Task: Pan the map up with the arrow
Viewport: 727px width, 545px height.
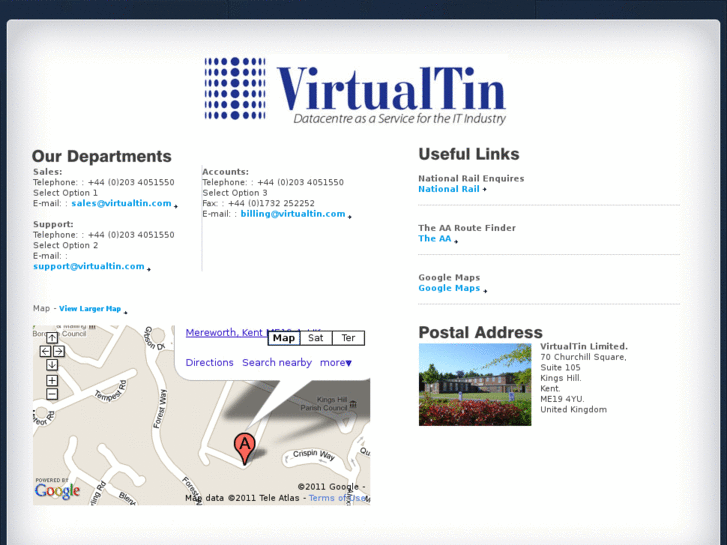Action: (x=52, y=338)
